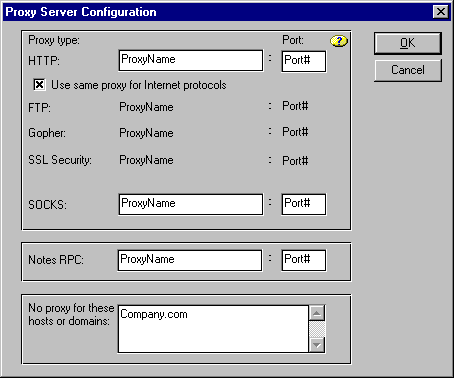This screenshot has width=457, height=380.
Task: Click the SSL Security Port# value
Action: pos(295,161)
